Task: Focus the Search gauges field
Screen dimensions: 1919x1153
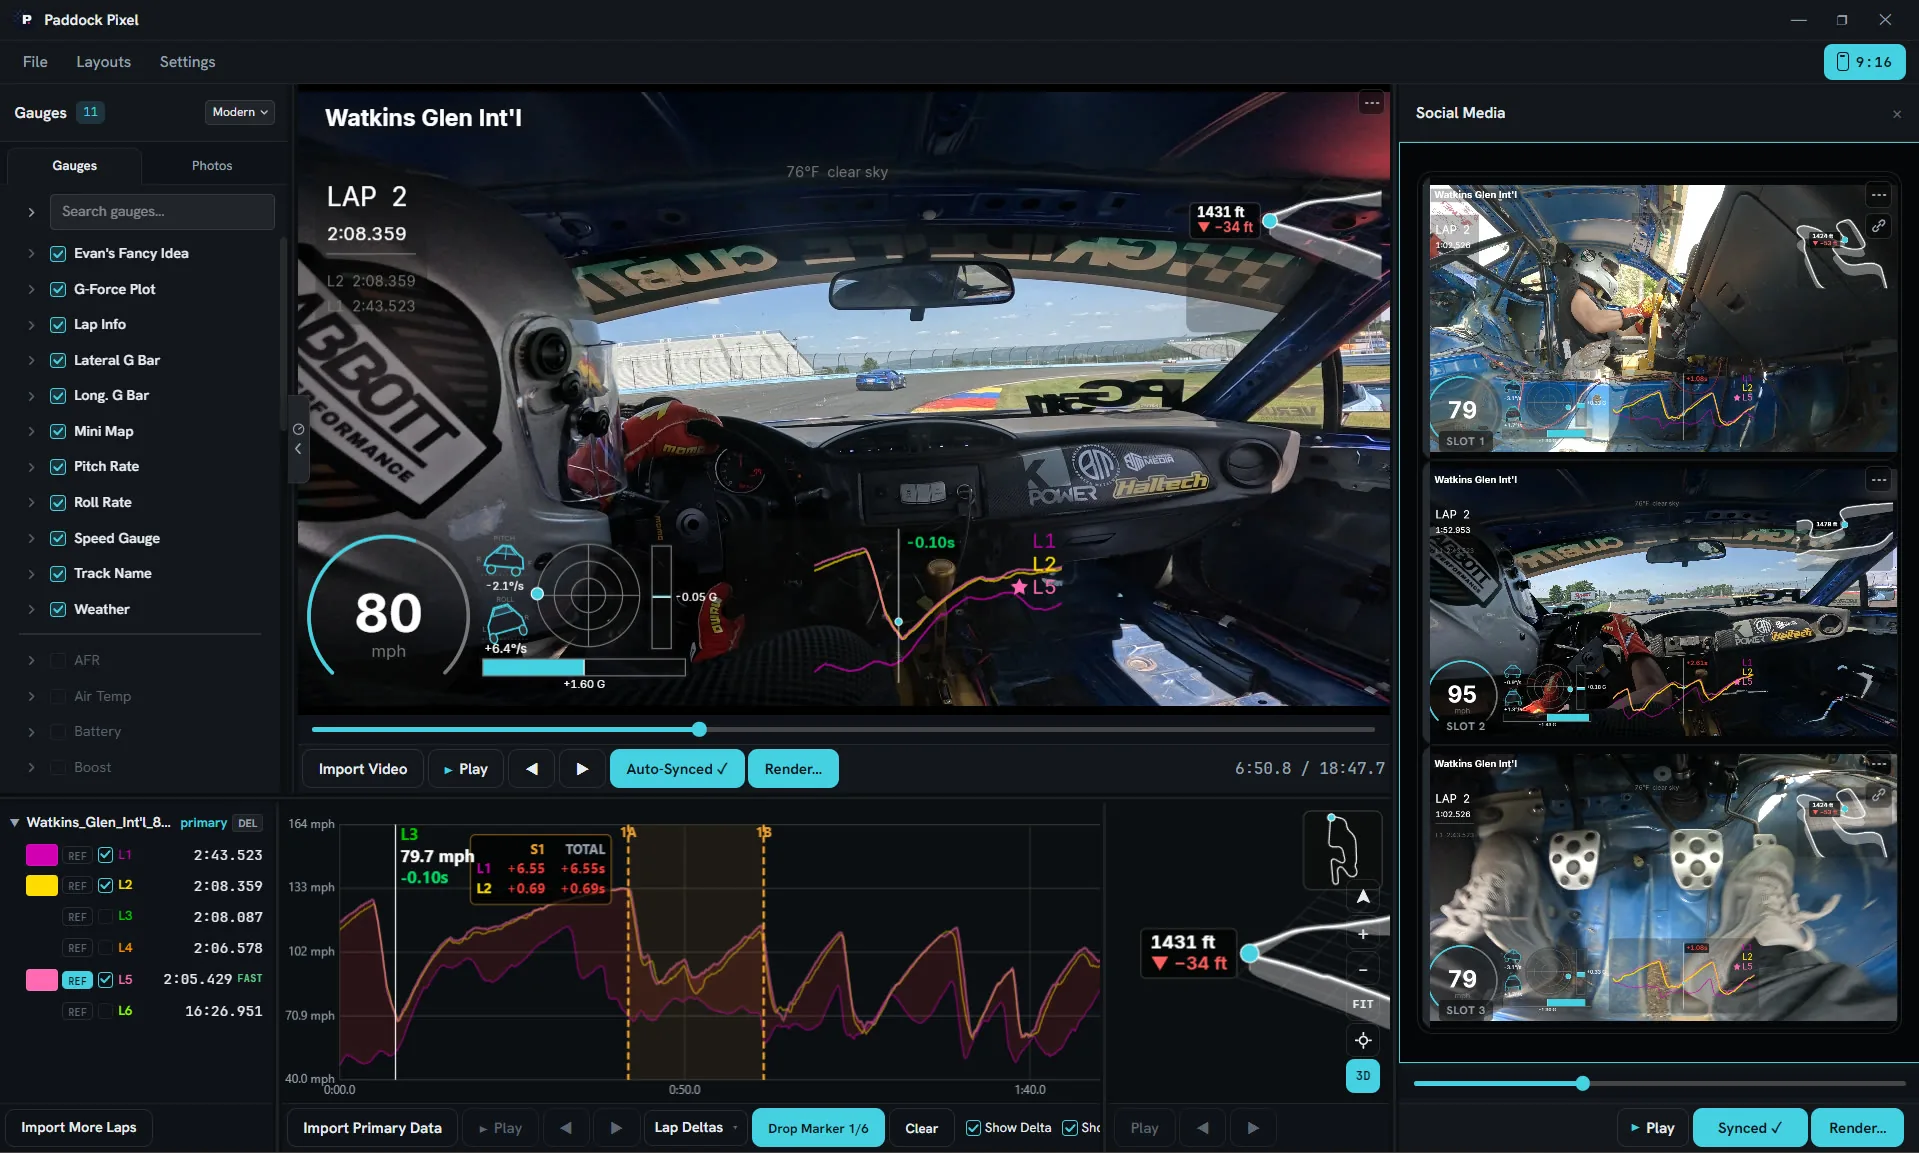Action: tap(162, 212)
